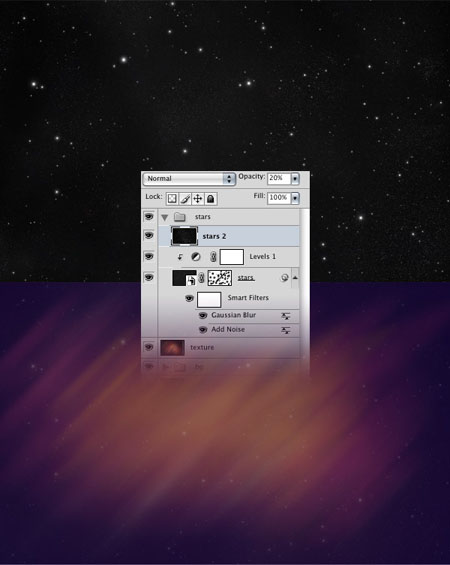Collapse smart filters list on stars layer
This screenshot has height=565, width=450.
tap(295, 278)
